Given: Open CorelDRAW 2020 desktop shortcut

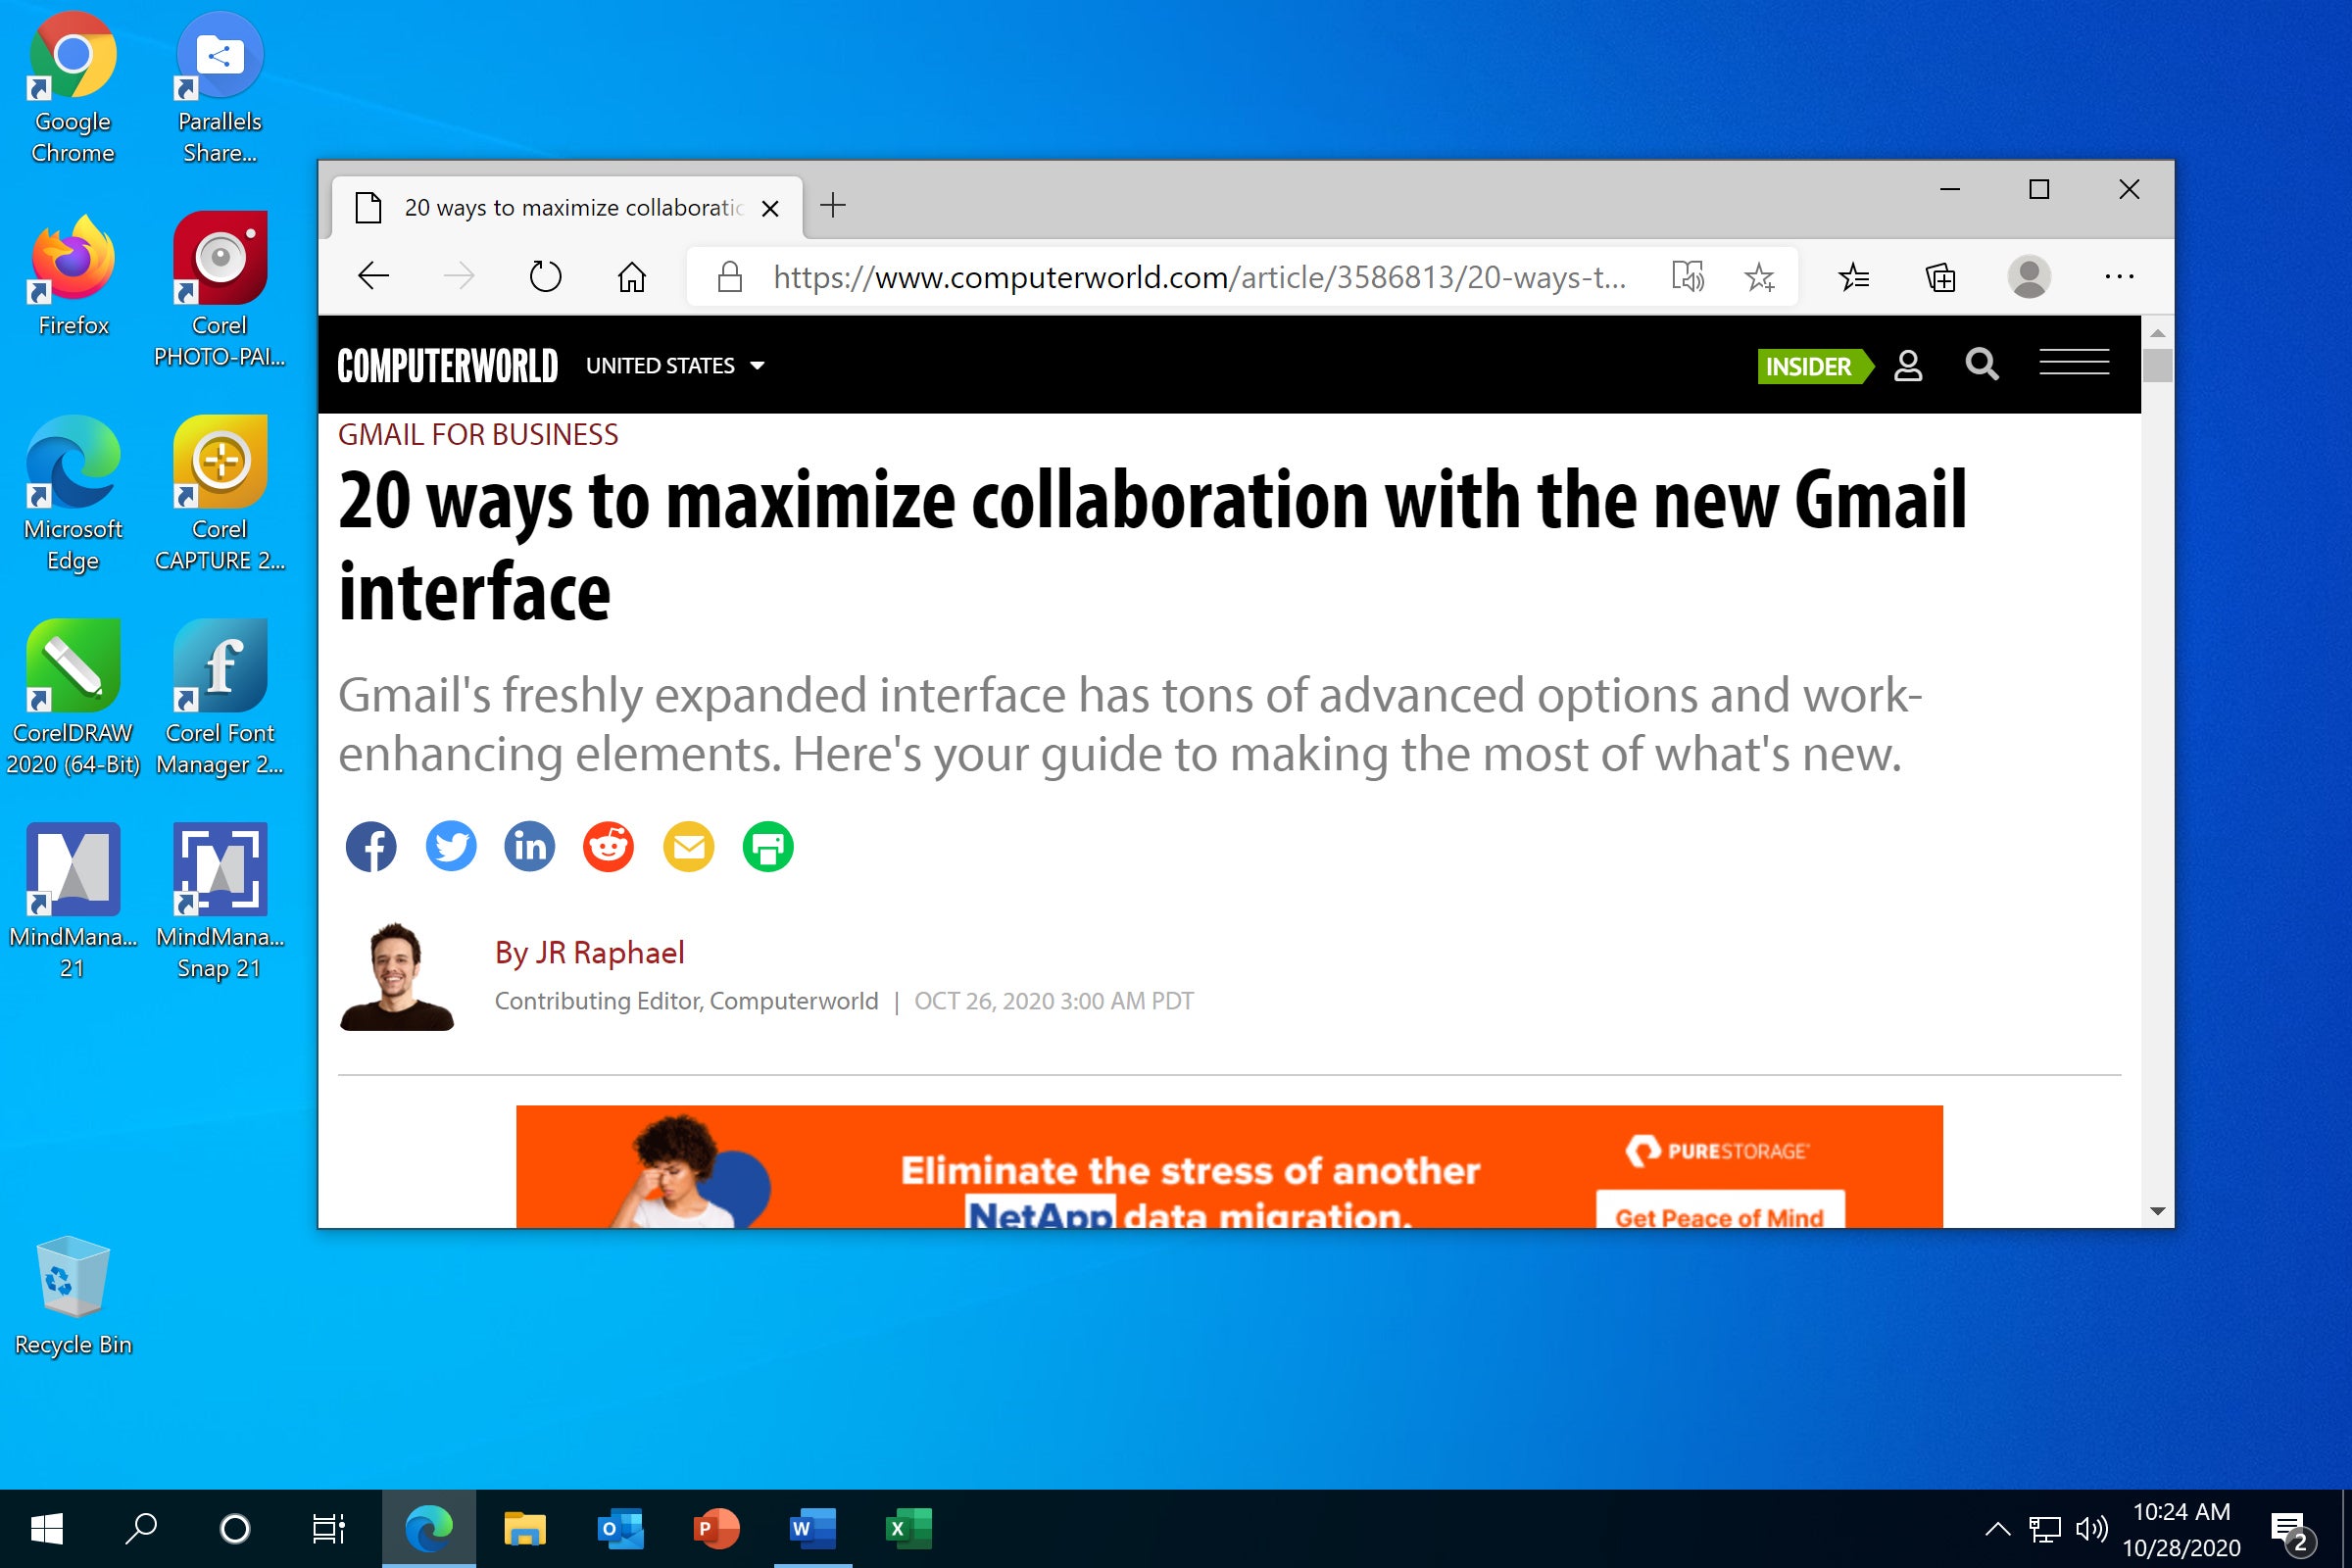Looking at the screenshot, I should coord(73,697).
